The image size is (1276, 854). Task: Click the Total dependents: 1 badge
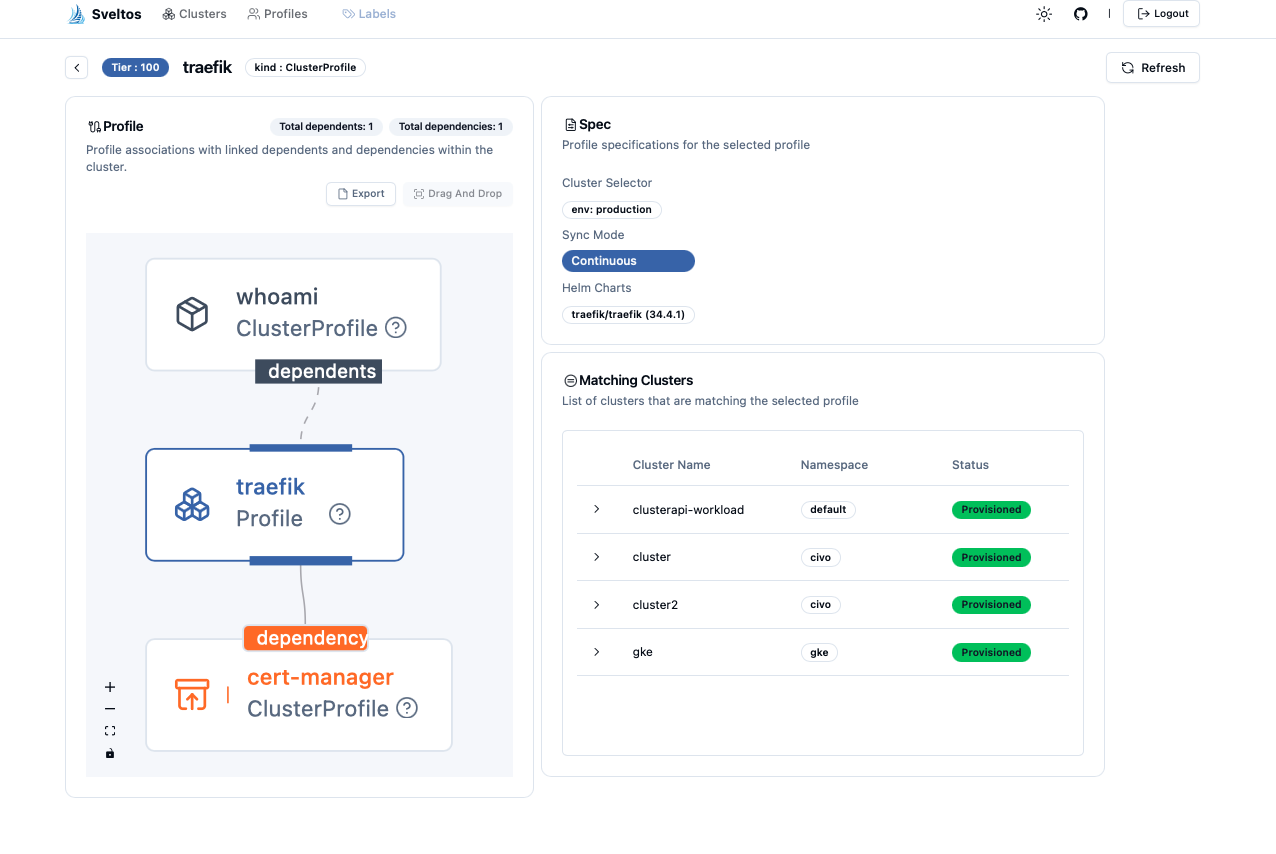click(326, 127)
